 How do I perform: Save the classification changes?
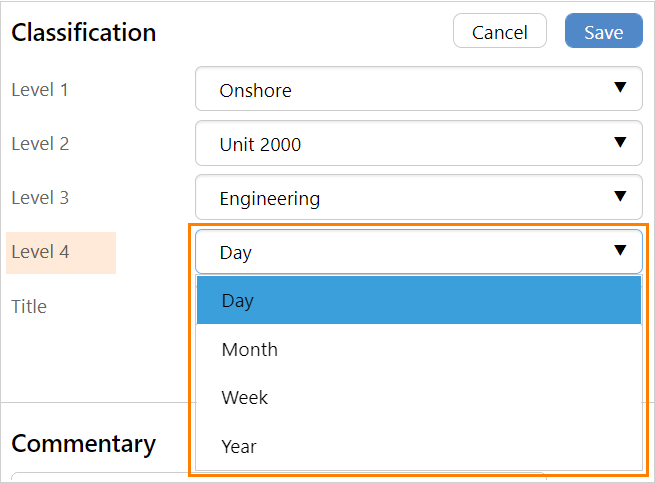(603, 32)
